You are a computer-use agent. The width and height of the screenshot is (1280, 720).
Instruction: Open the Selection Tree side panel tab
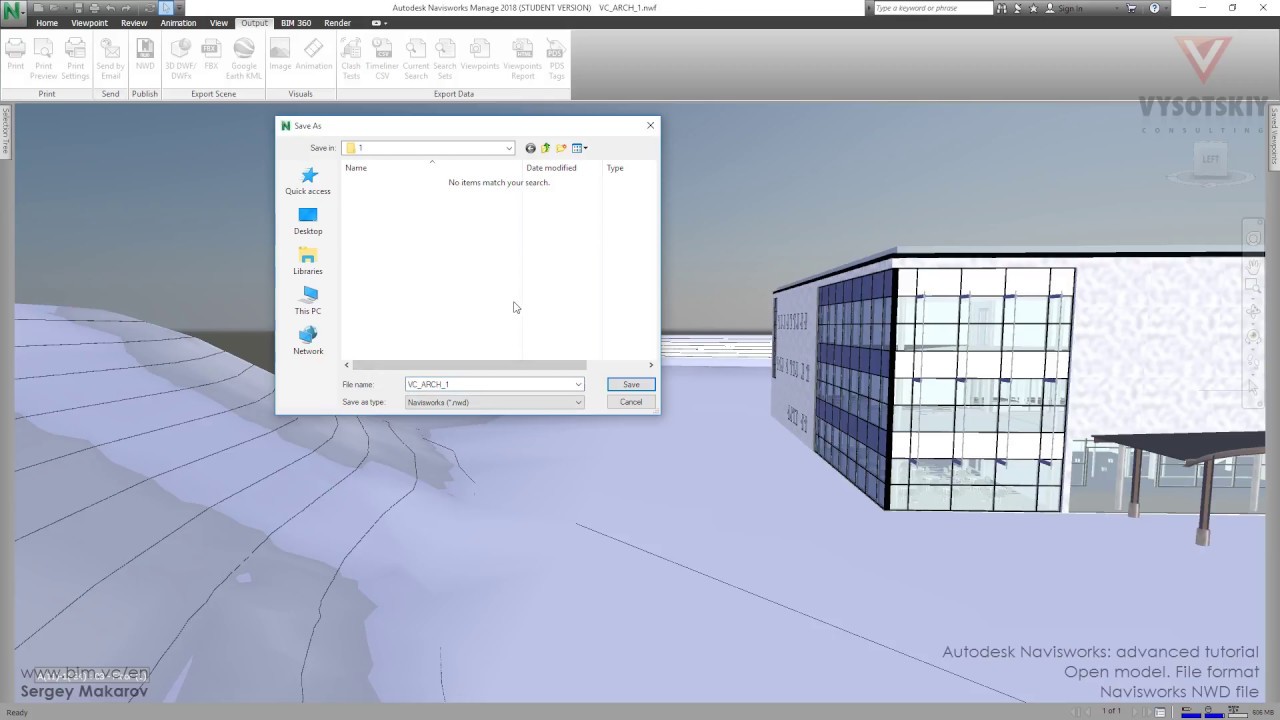[x=5, y=132]
